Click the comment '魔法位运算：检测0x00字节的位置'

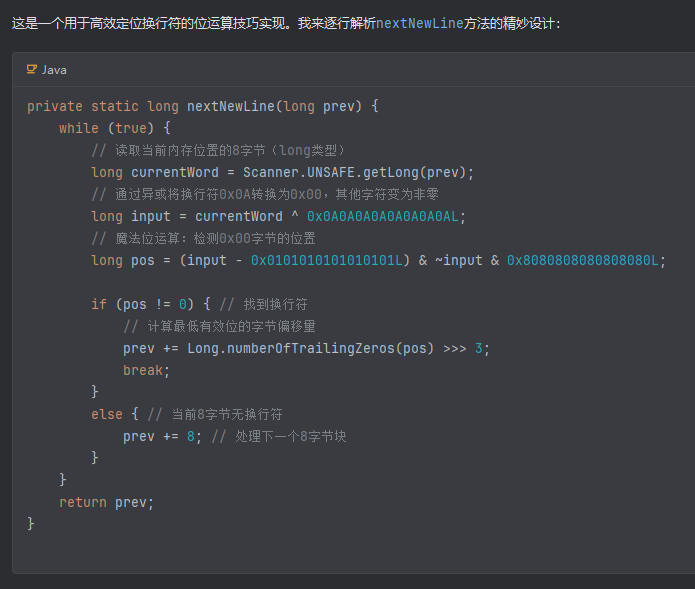[215, 238]
